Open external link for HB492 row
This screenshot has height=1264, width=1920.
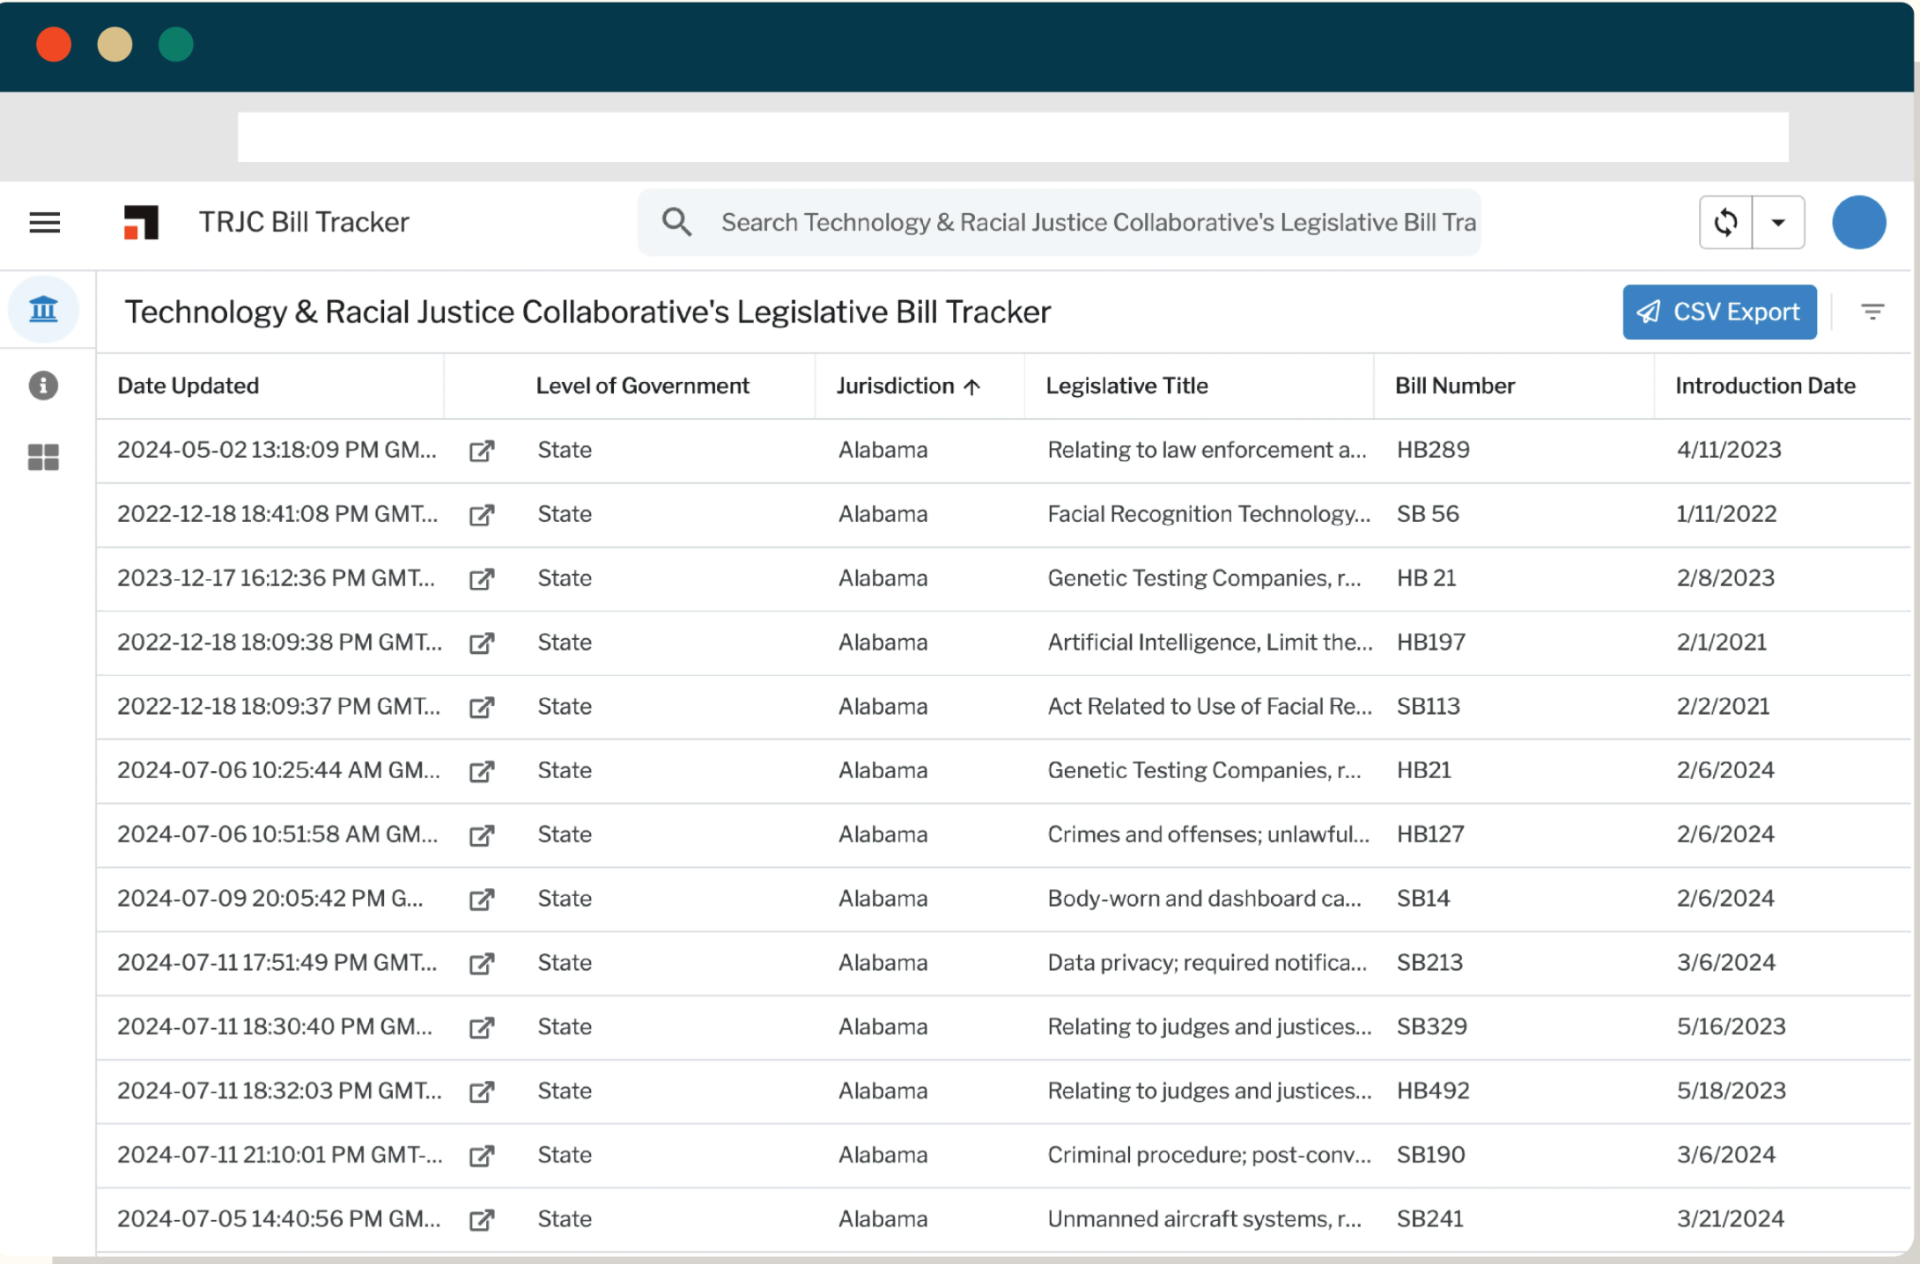(482, 1091)
